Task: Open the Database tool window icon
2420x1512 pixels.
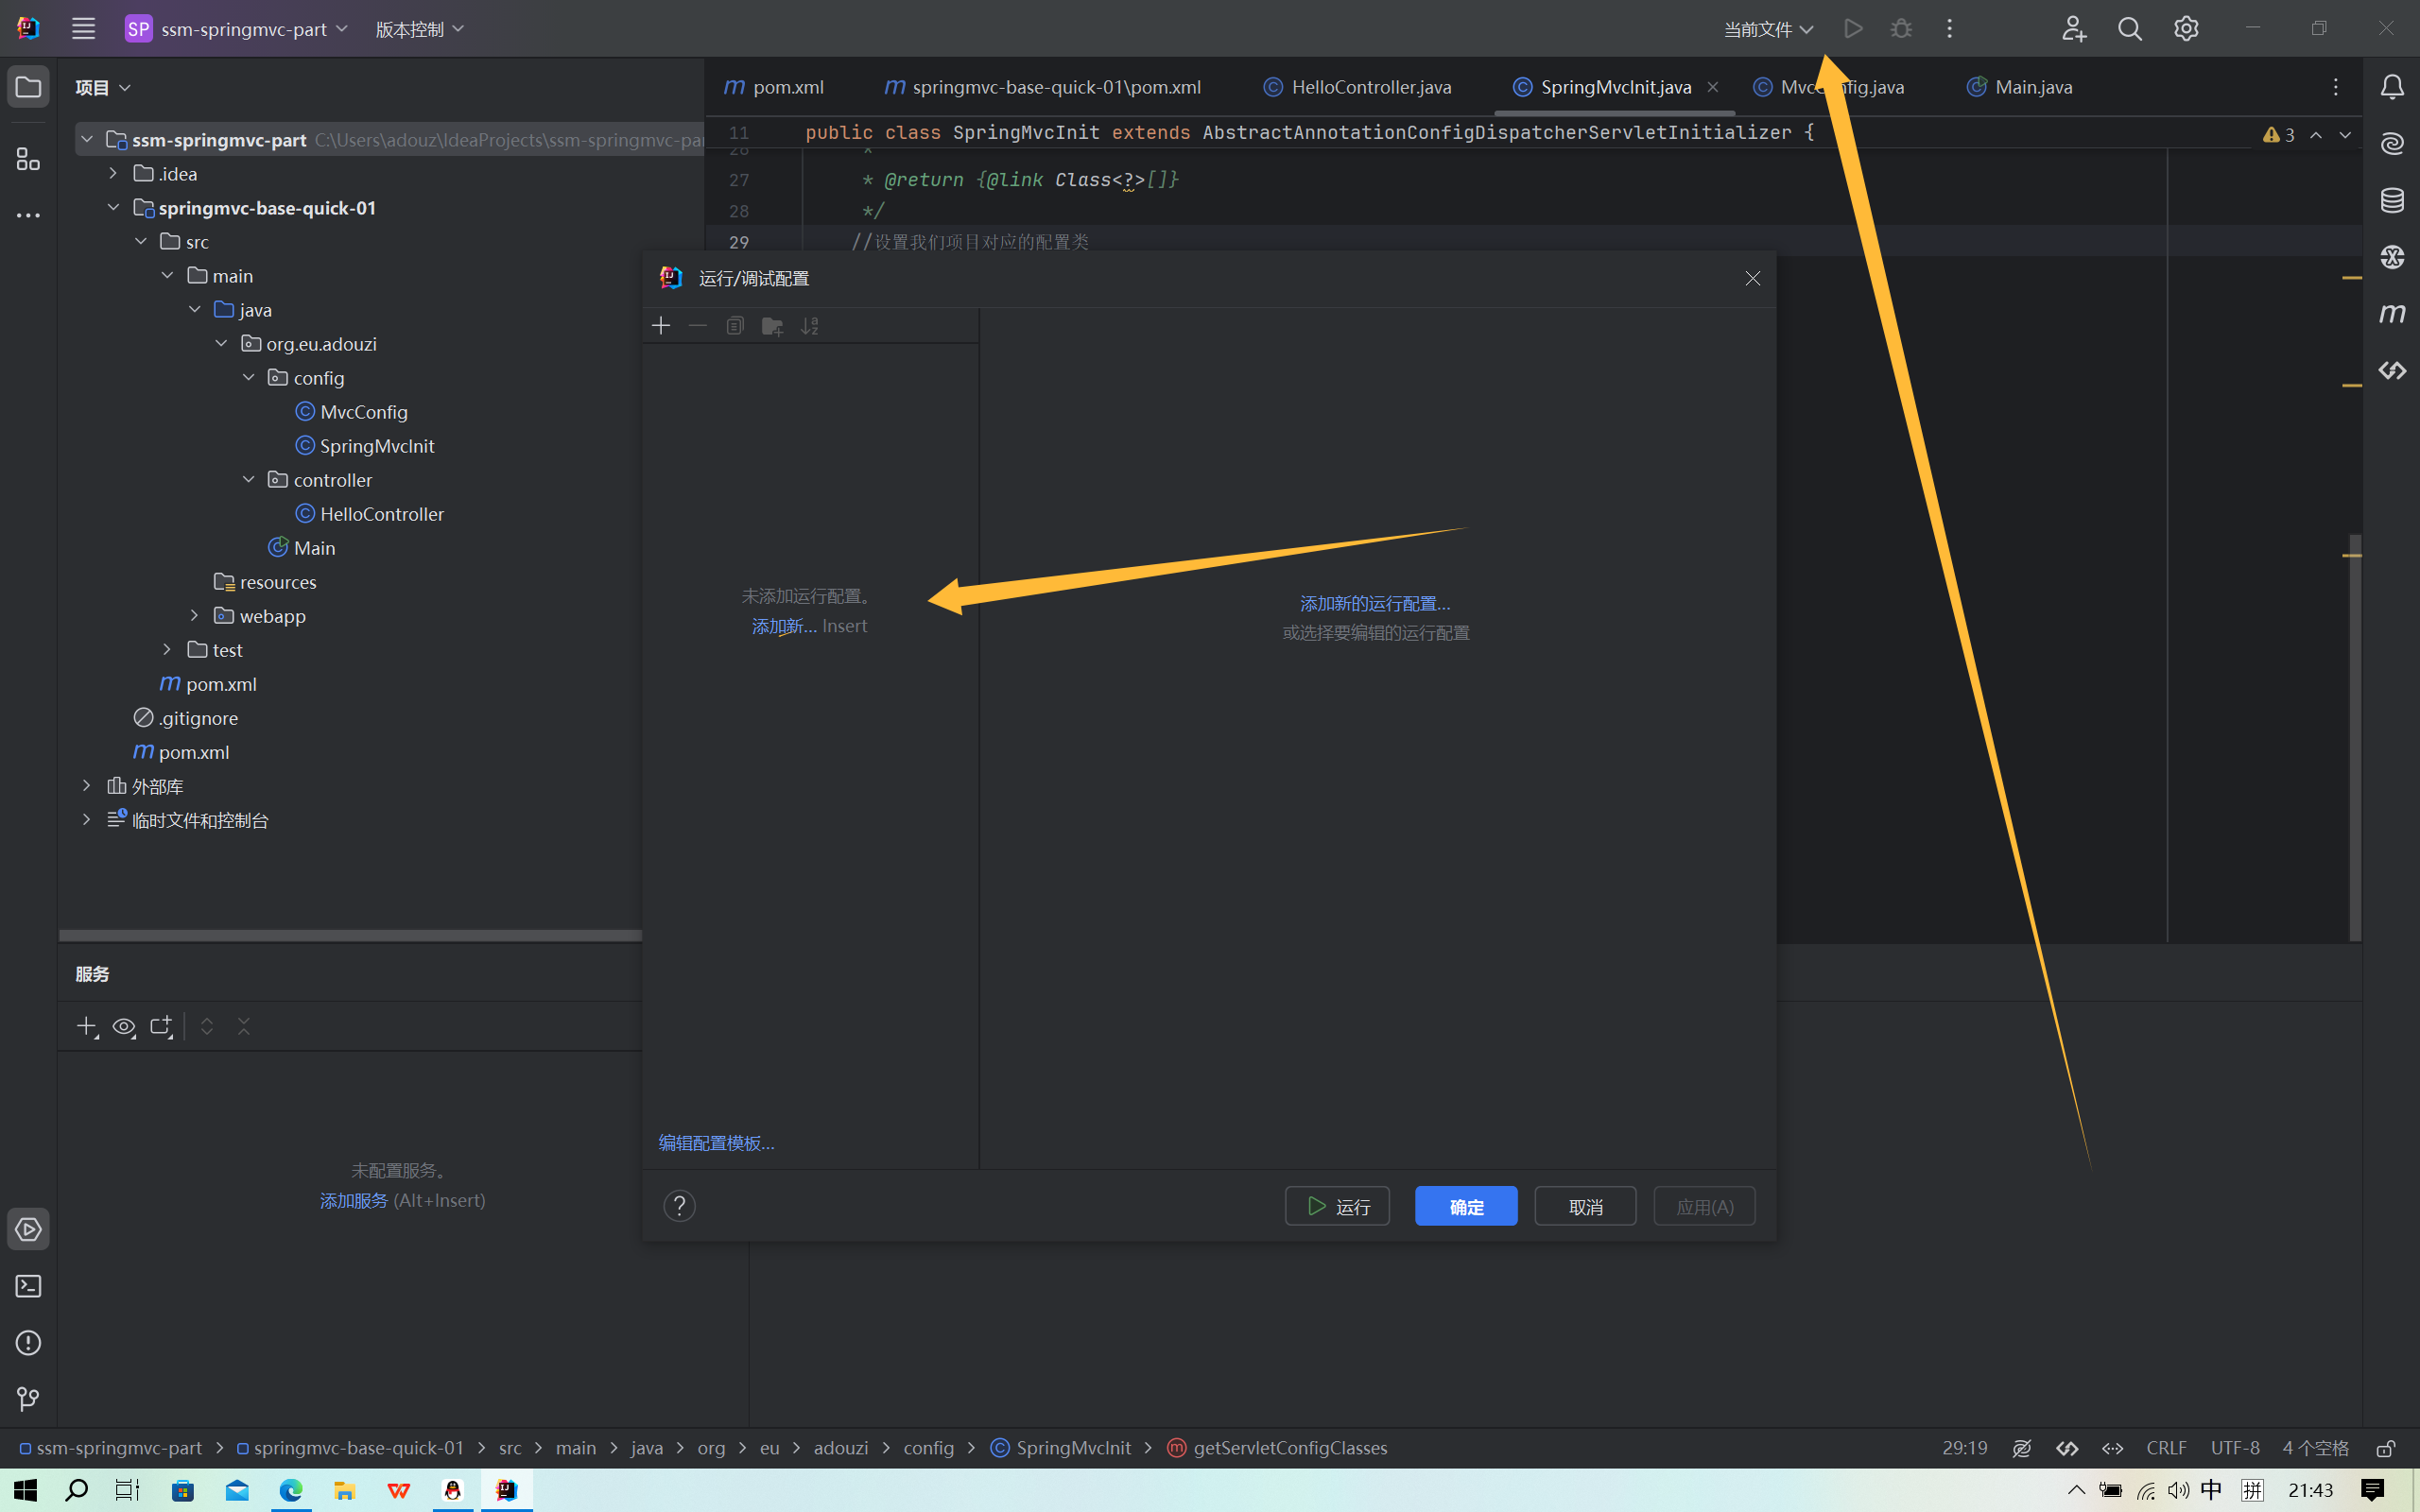Action: point(2391,200)
